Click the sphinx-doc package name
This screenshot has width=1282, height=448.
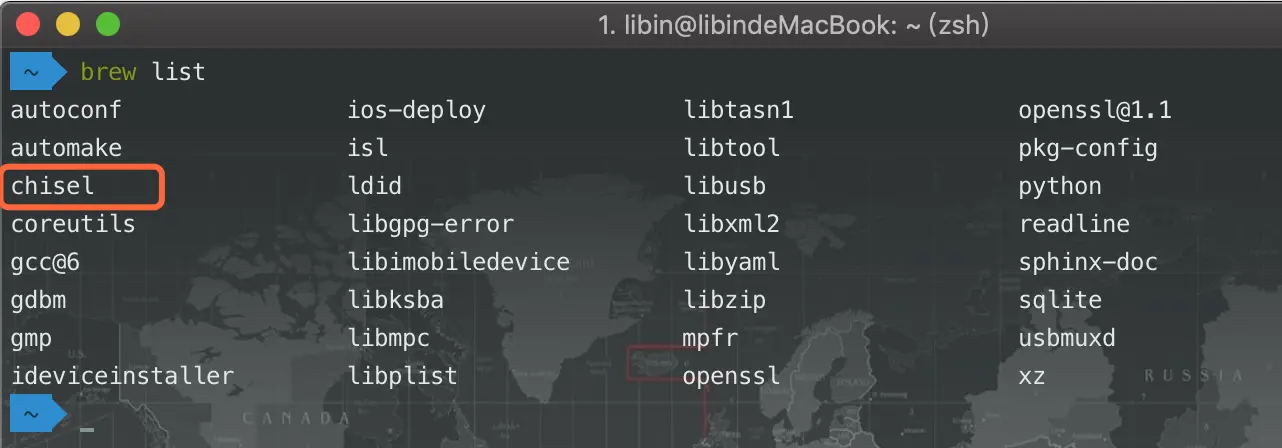(1088, 262)
